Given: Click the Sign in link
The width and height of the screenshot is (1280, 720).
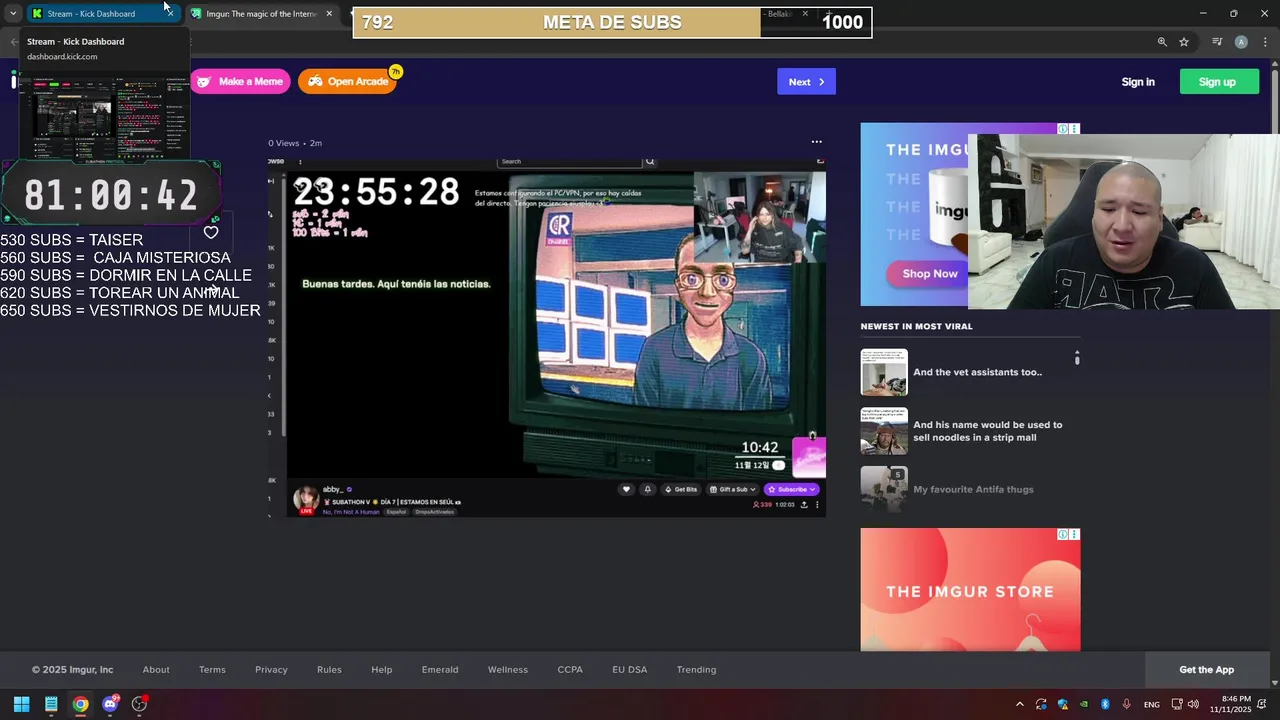Looking at the screenshot, I should 1138,82.
